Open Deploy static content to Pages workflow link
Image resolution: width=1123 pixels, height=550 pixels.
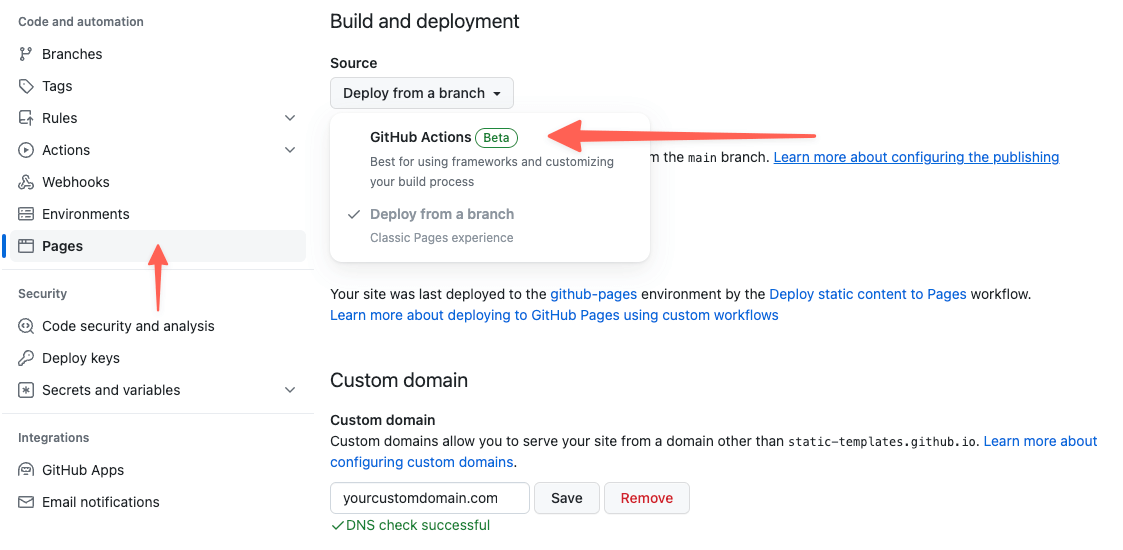(x=867, y=294)
